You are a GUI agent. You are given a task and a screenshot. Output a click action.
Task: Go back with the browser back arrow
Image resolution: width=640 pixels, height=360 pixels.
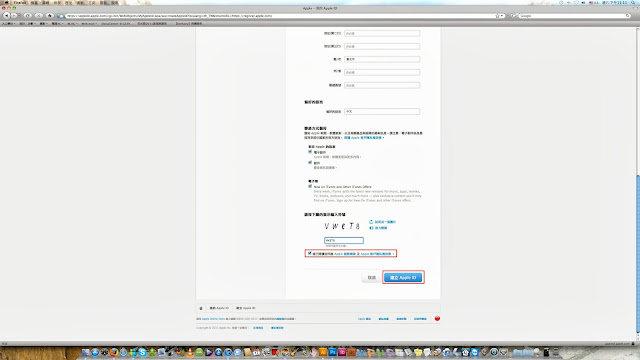coord(7,16)
